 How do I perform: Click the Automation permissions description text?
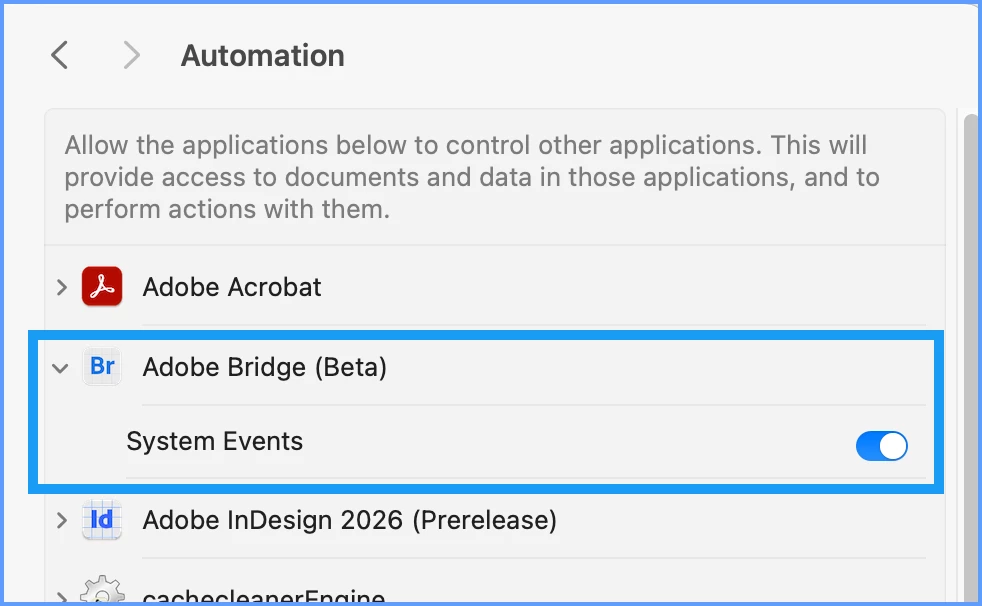(x=472, y=177)
